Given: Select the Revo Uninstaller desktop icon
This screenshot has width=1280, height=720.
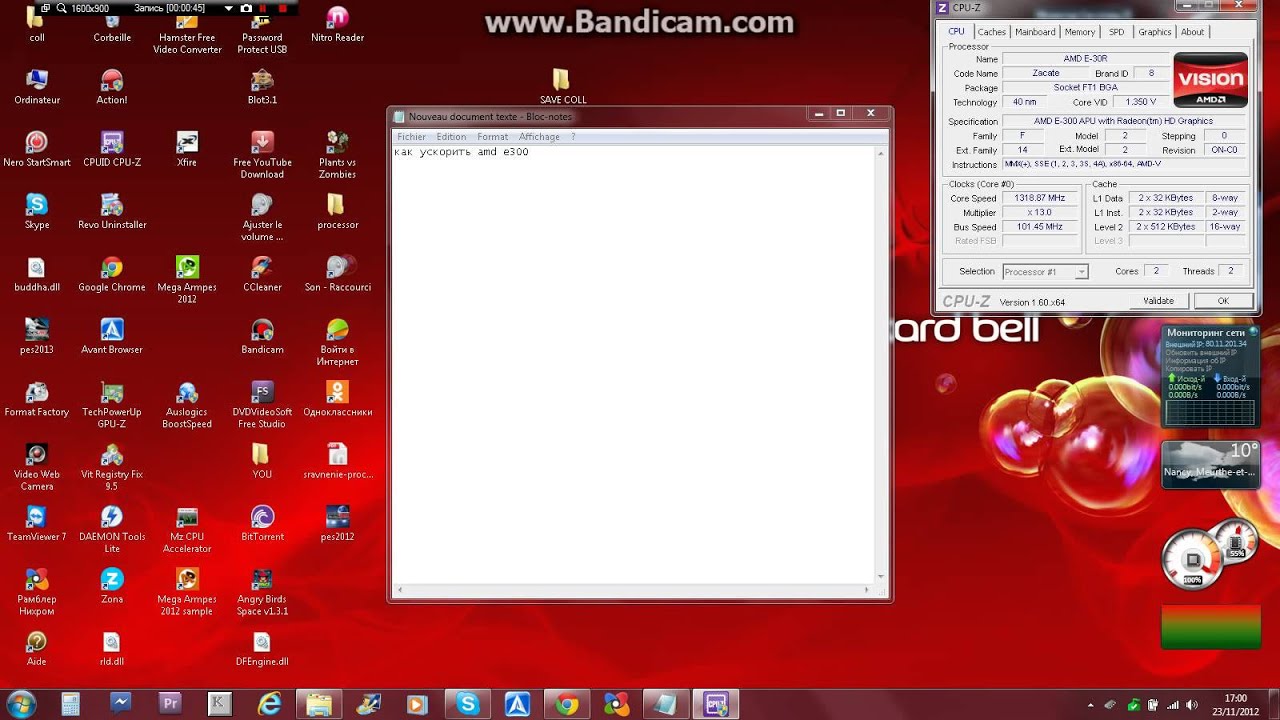Looking at the screenshot, I should 112,211.
